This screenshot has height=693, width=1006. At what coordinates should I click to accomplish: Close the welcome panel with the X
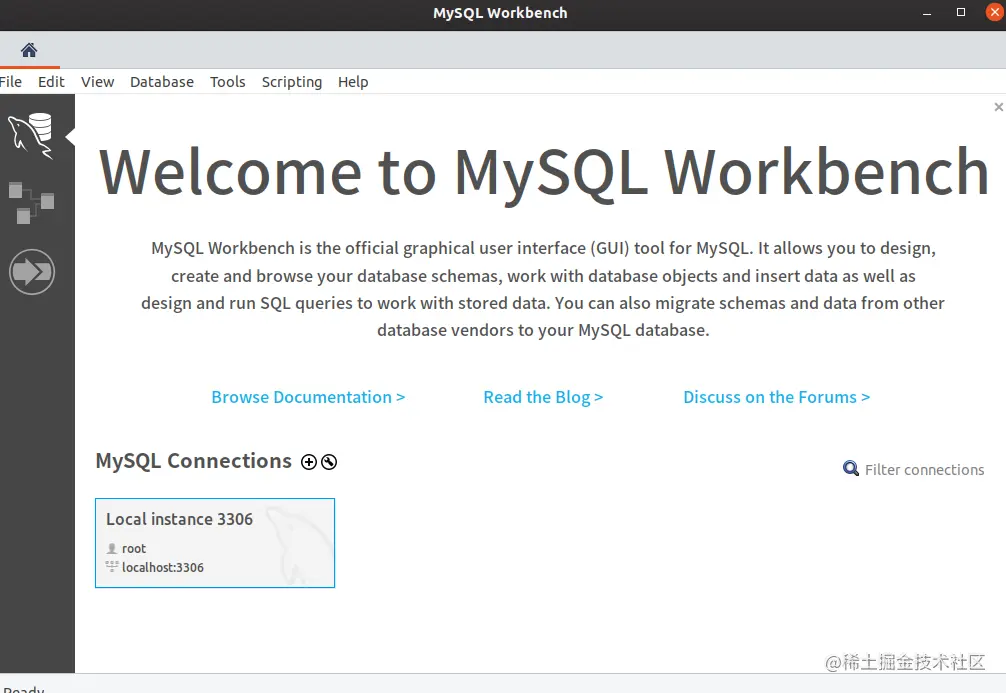coord(998,107)
